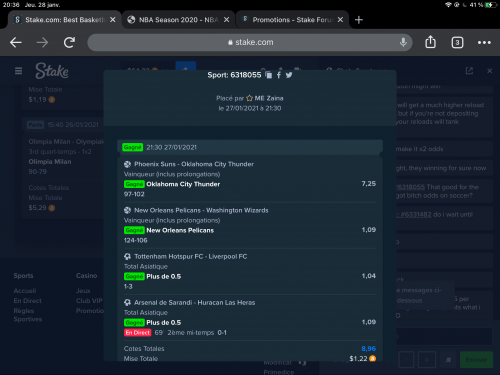Image resolution: width=500 pixels, height=375 pixels.
Task: Click the 7,25 odds for Oklahoma City Thunder
Action: (369, 184)
